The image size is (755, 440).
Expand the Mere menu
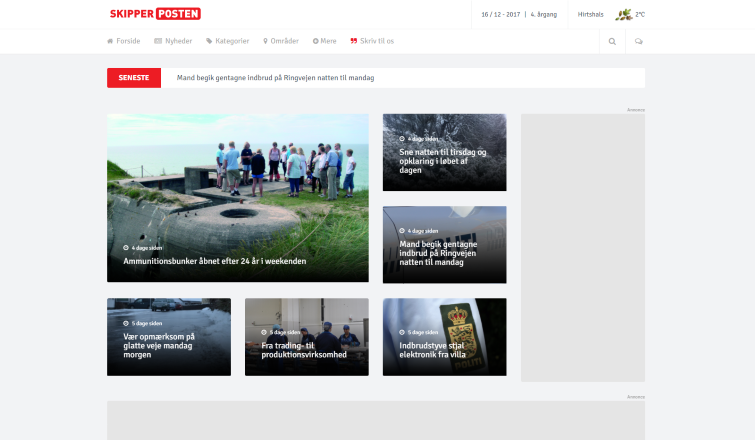coord(328,41)
